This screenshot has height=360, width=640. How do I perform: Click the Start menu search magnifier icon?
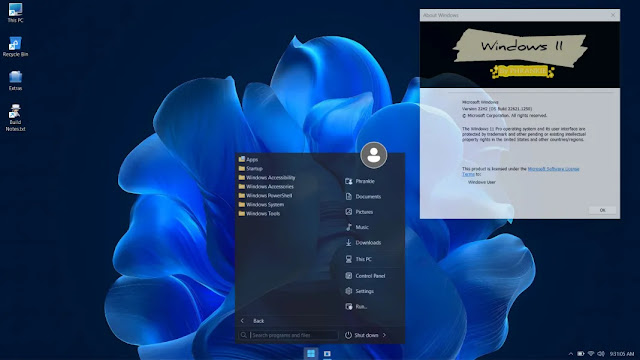point(244,335)
